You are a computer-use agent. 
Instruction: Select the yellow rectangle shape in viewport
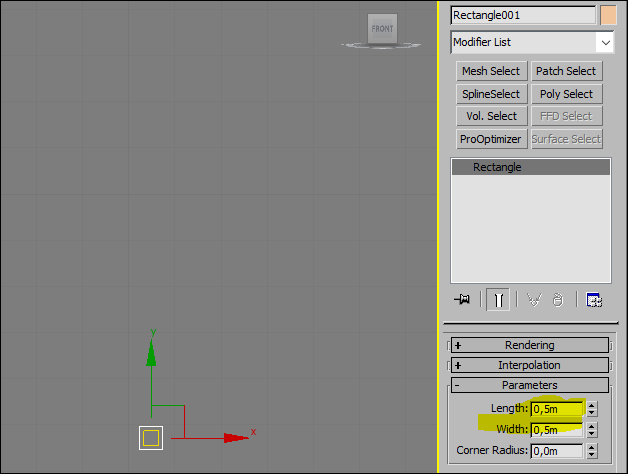tap(151, 438)
